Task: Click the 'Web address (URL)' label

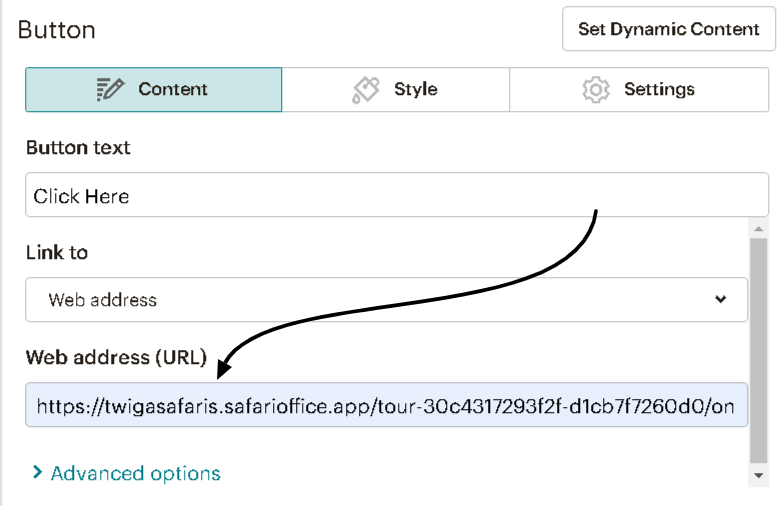Action: click(116, 357)
